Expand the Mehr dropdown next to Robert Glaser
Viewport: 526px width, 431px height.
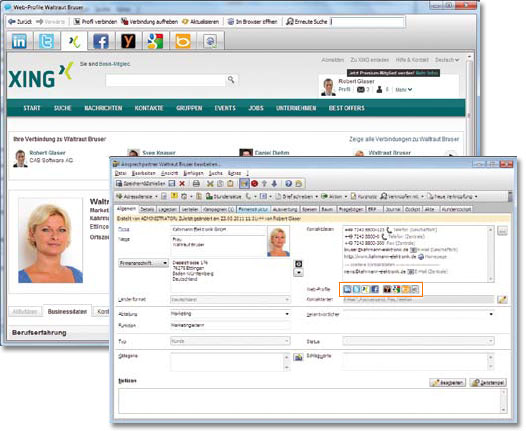[404, 90]
